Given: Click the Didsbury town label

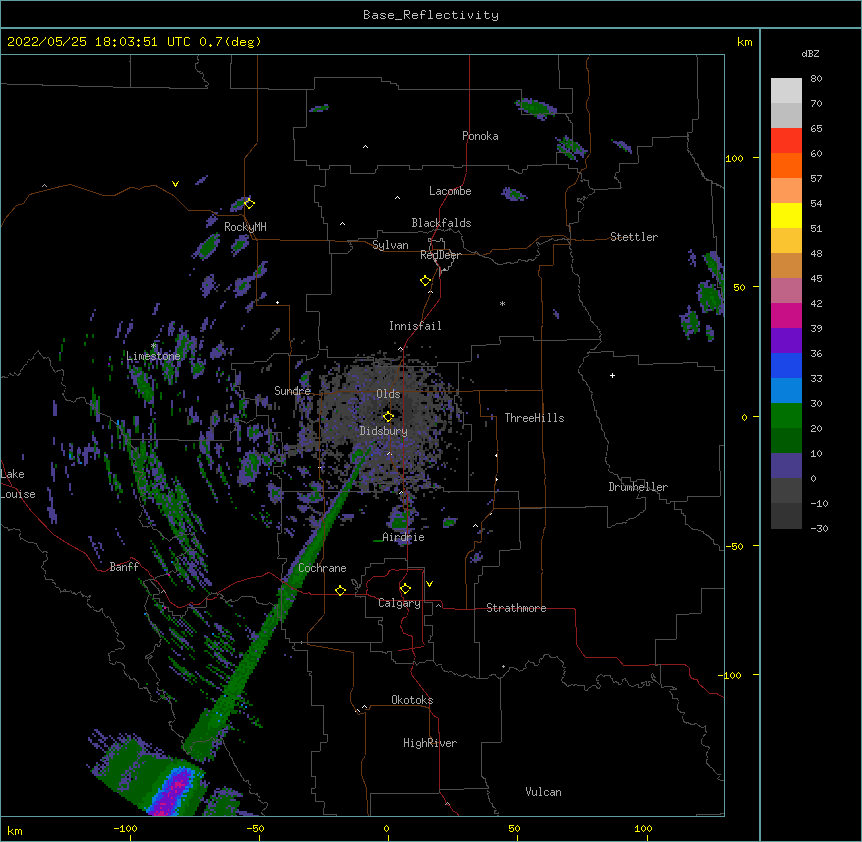Looking at the screenshot, I should click(383, 431).
